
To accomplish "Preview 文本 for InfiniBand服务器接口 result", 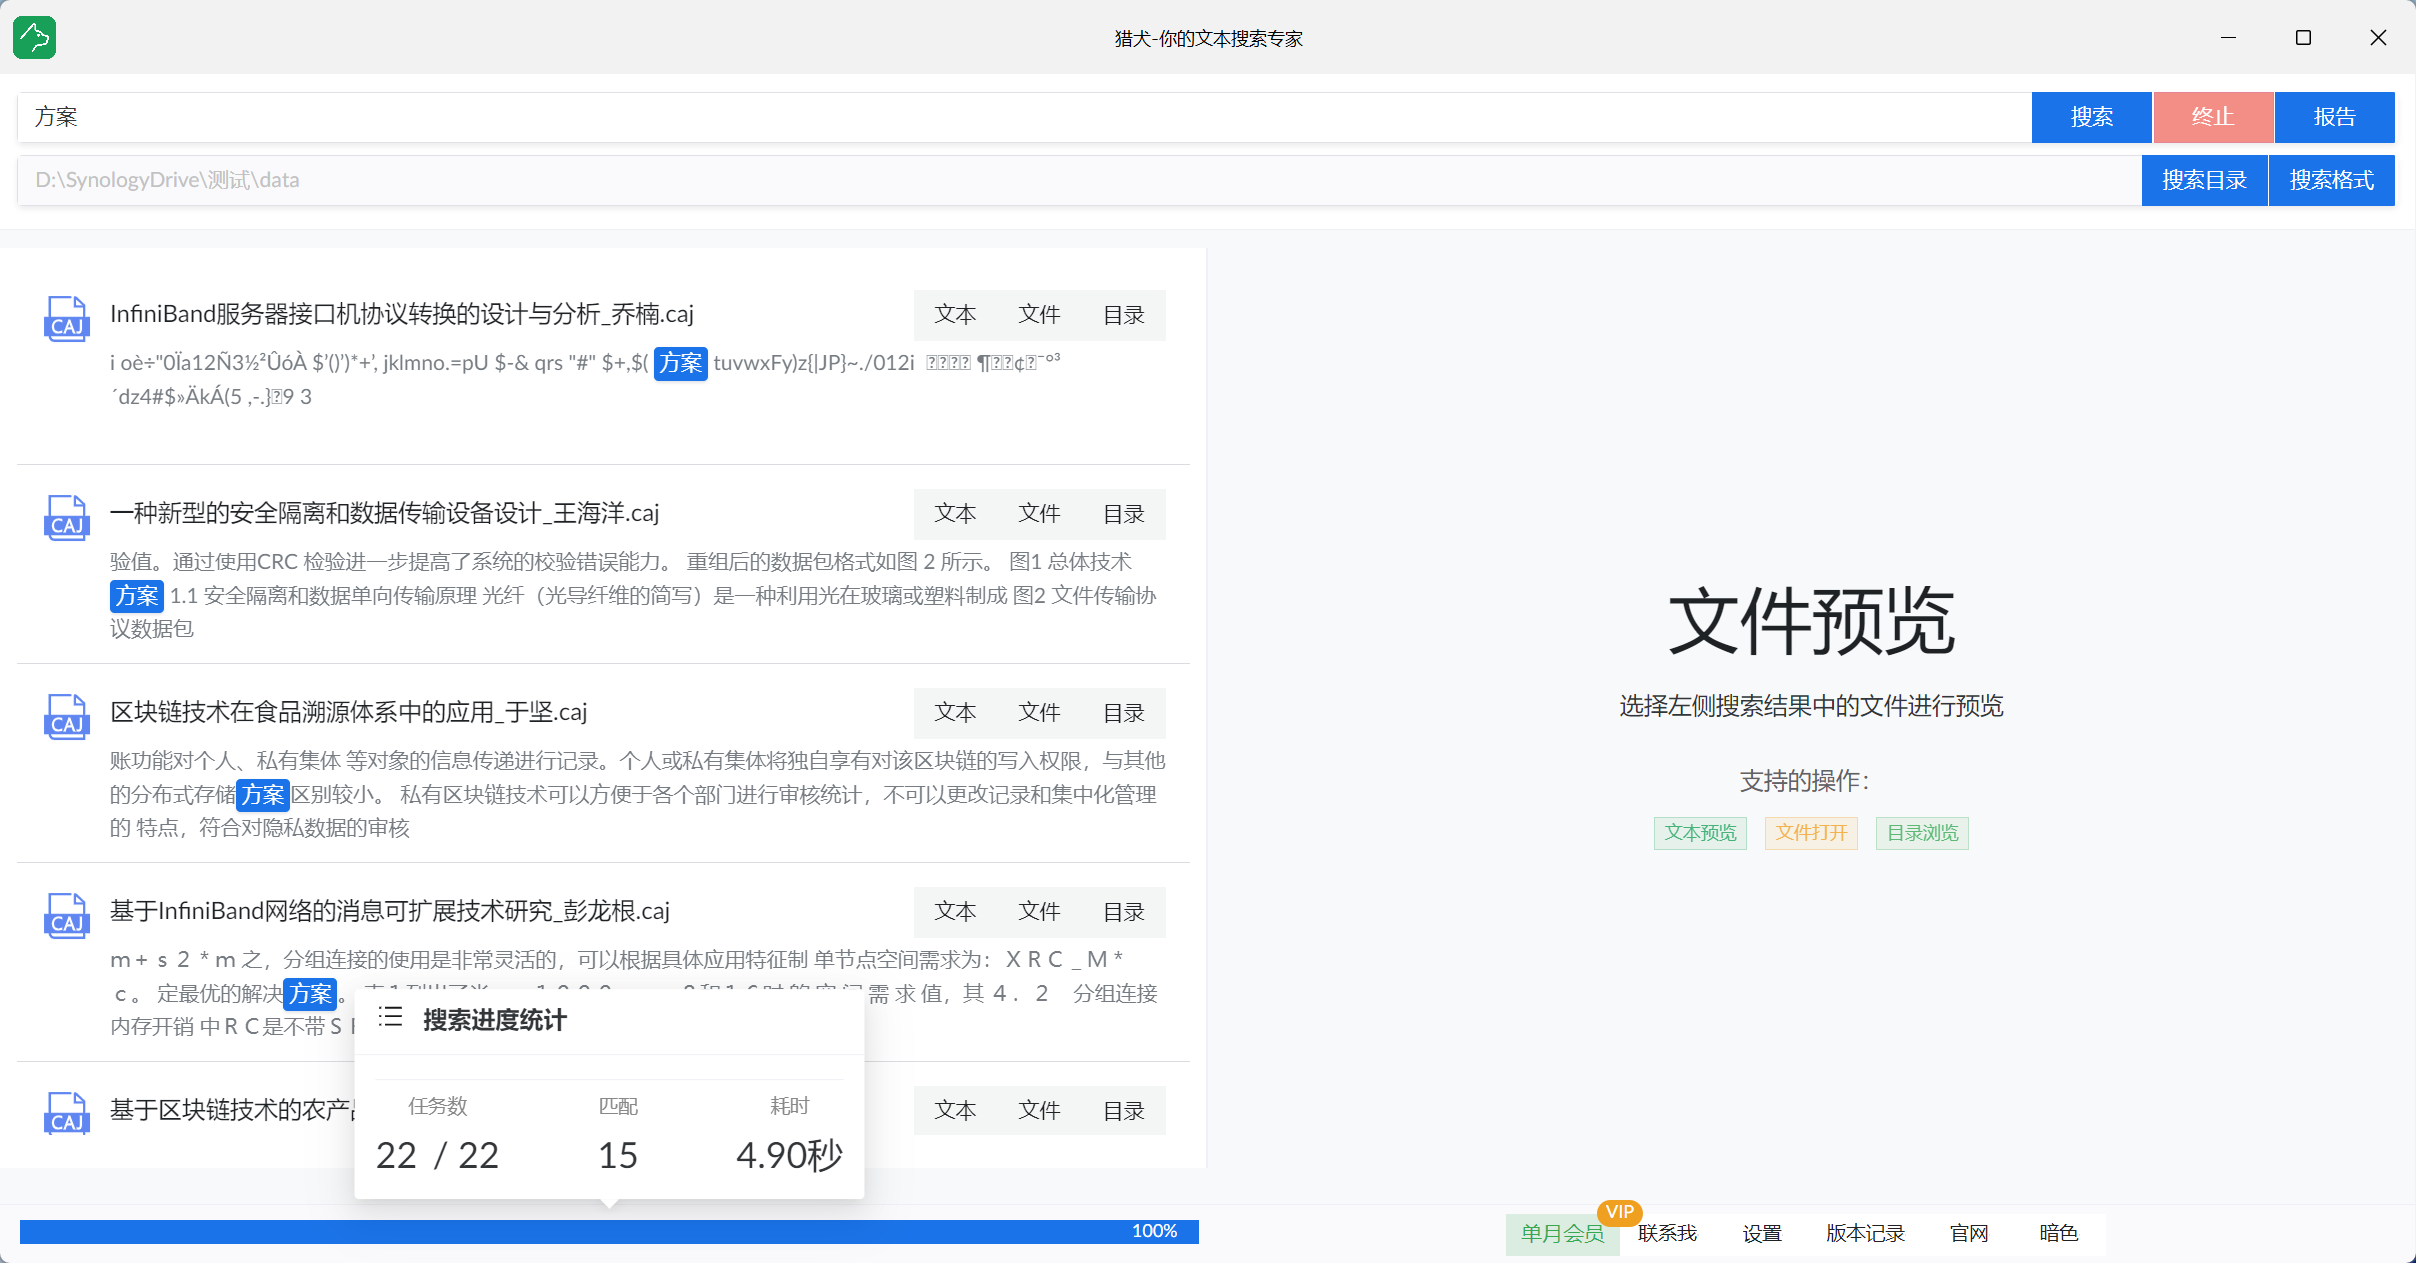I will coord(955,315).
